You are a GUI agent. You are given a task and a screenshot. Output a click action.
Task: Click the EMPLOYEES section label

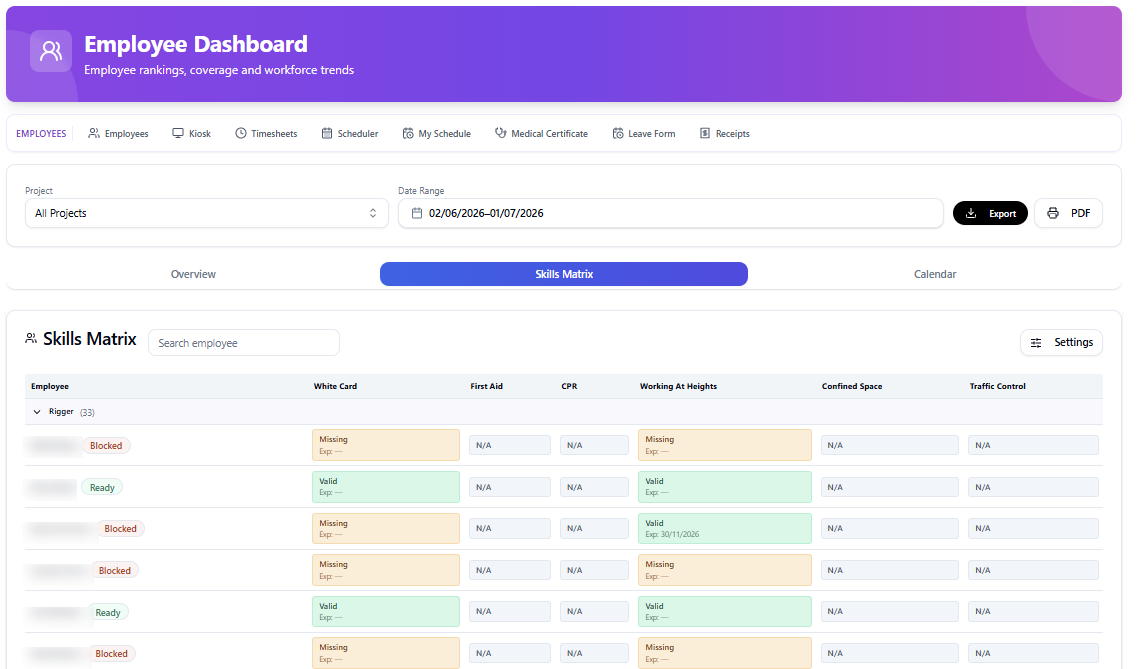click(41, 134)
